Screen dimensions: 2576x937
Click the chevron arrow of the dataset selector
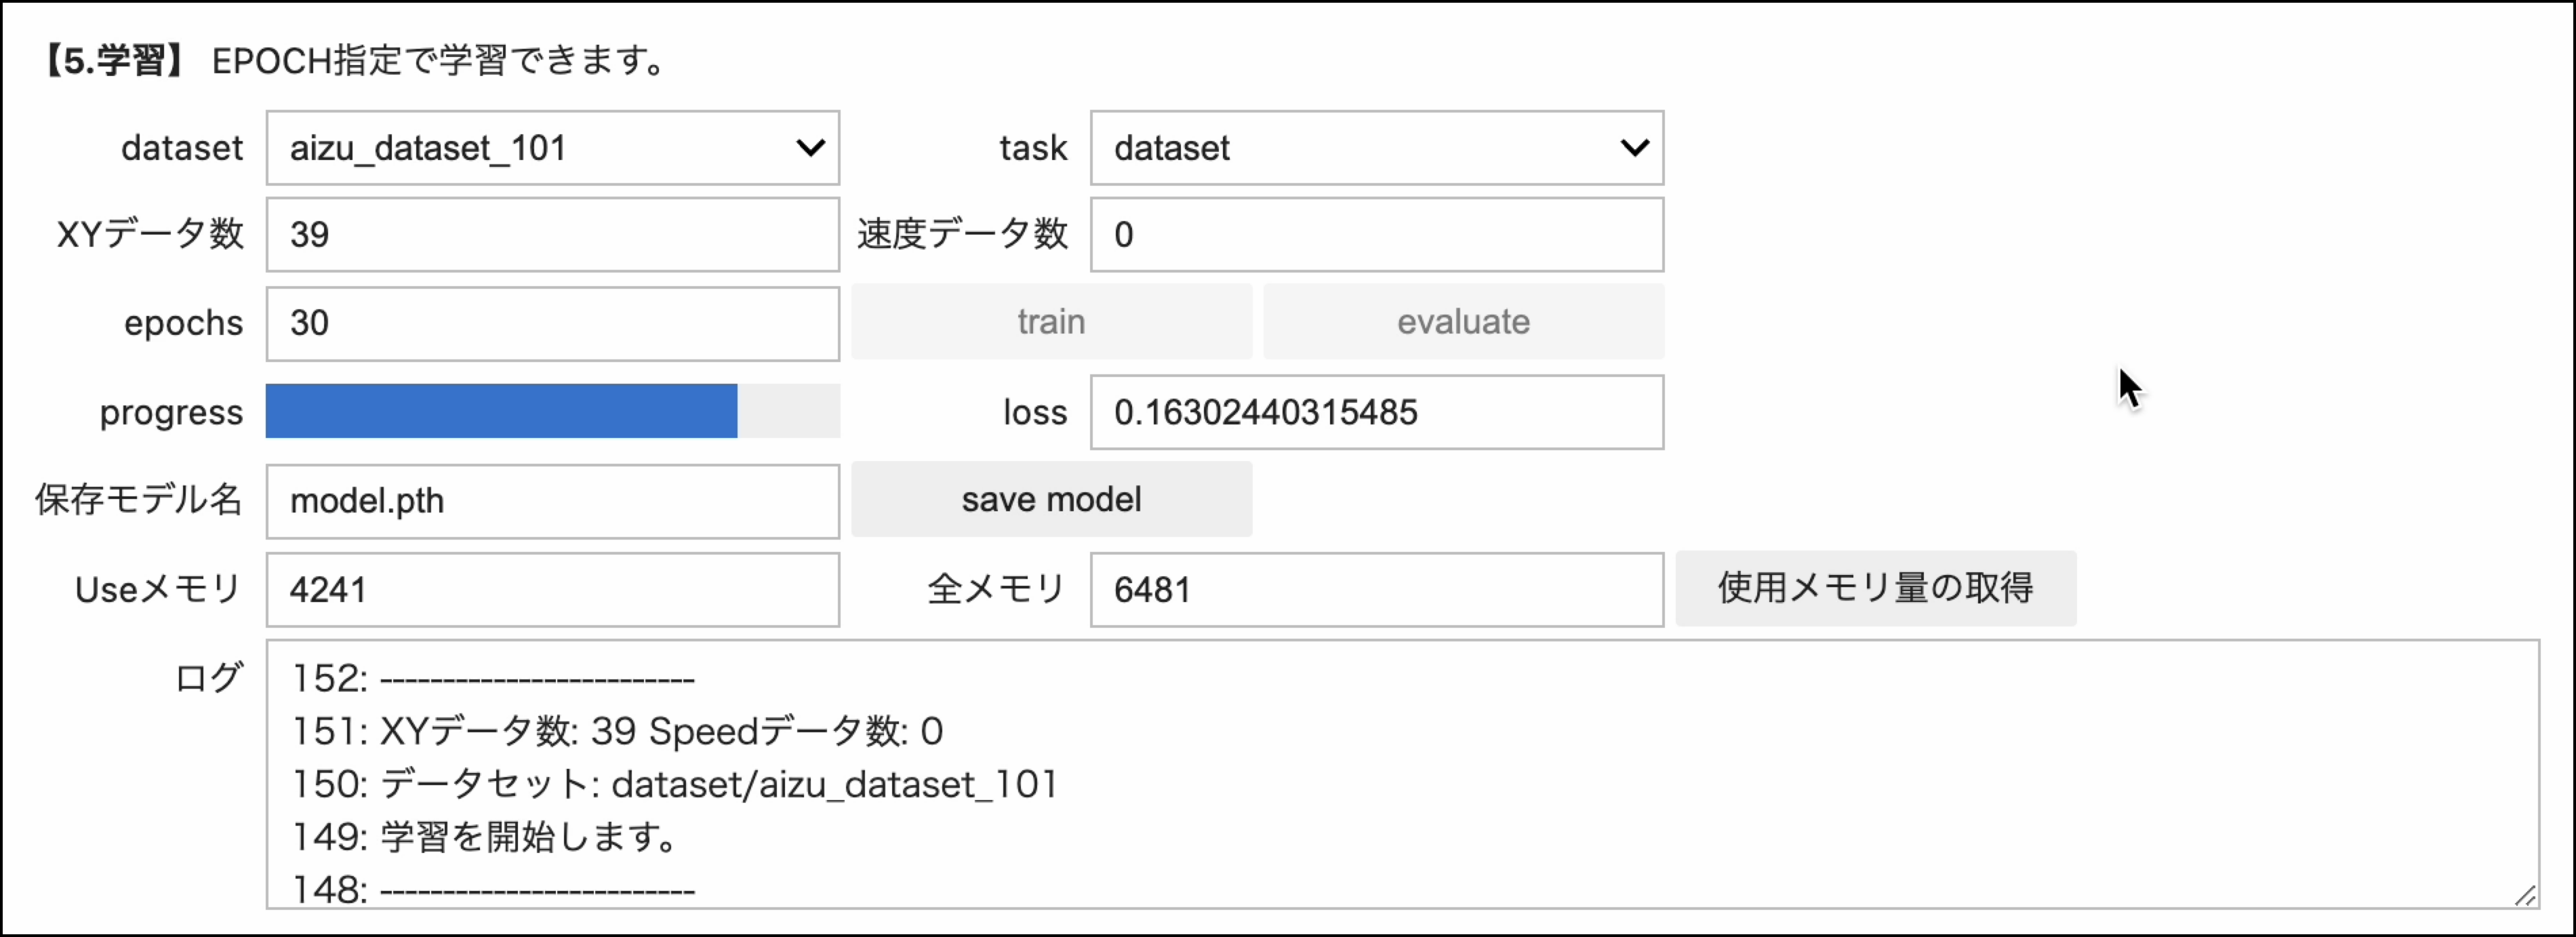(810, 148)
